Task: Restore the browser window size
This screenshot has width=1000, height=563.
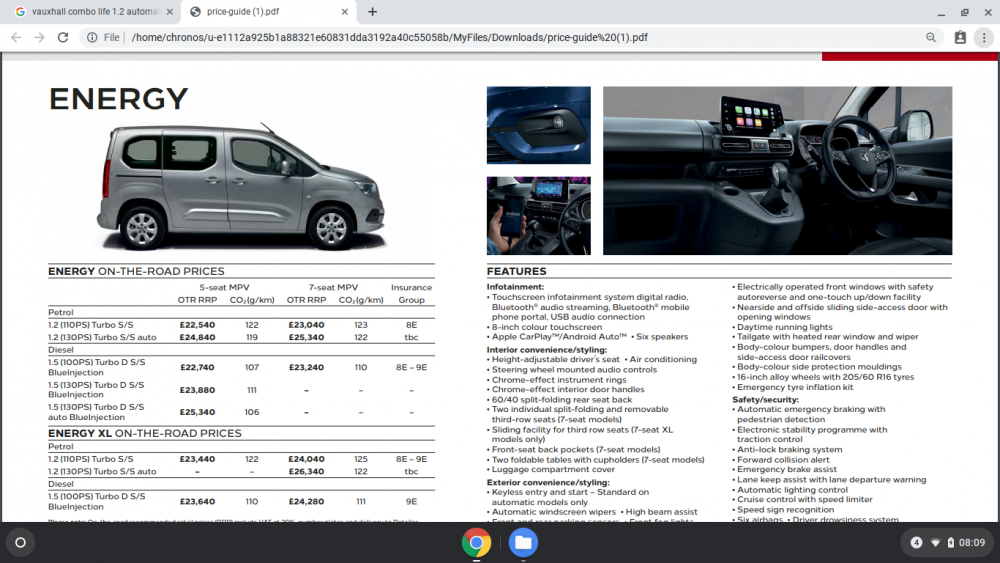Action: click(x=965, y=12)
